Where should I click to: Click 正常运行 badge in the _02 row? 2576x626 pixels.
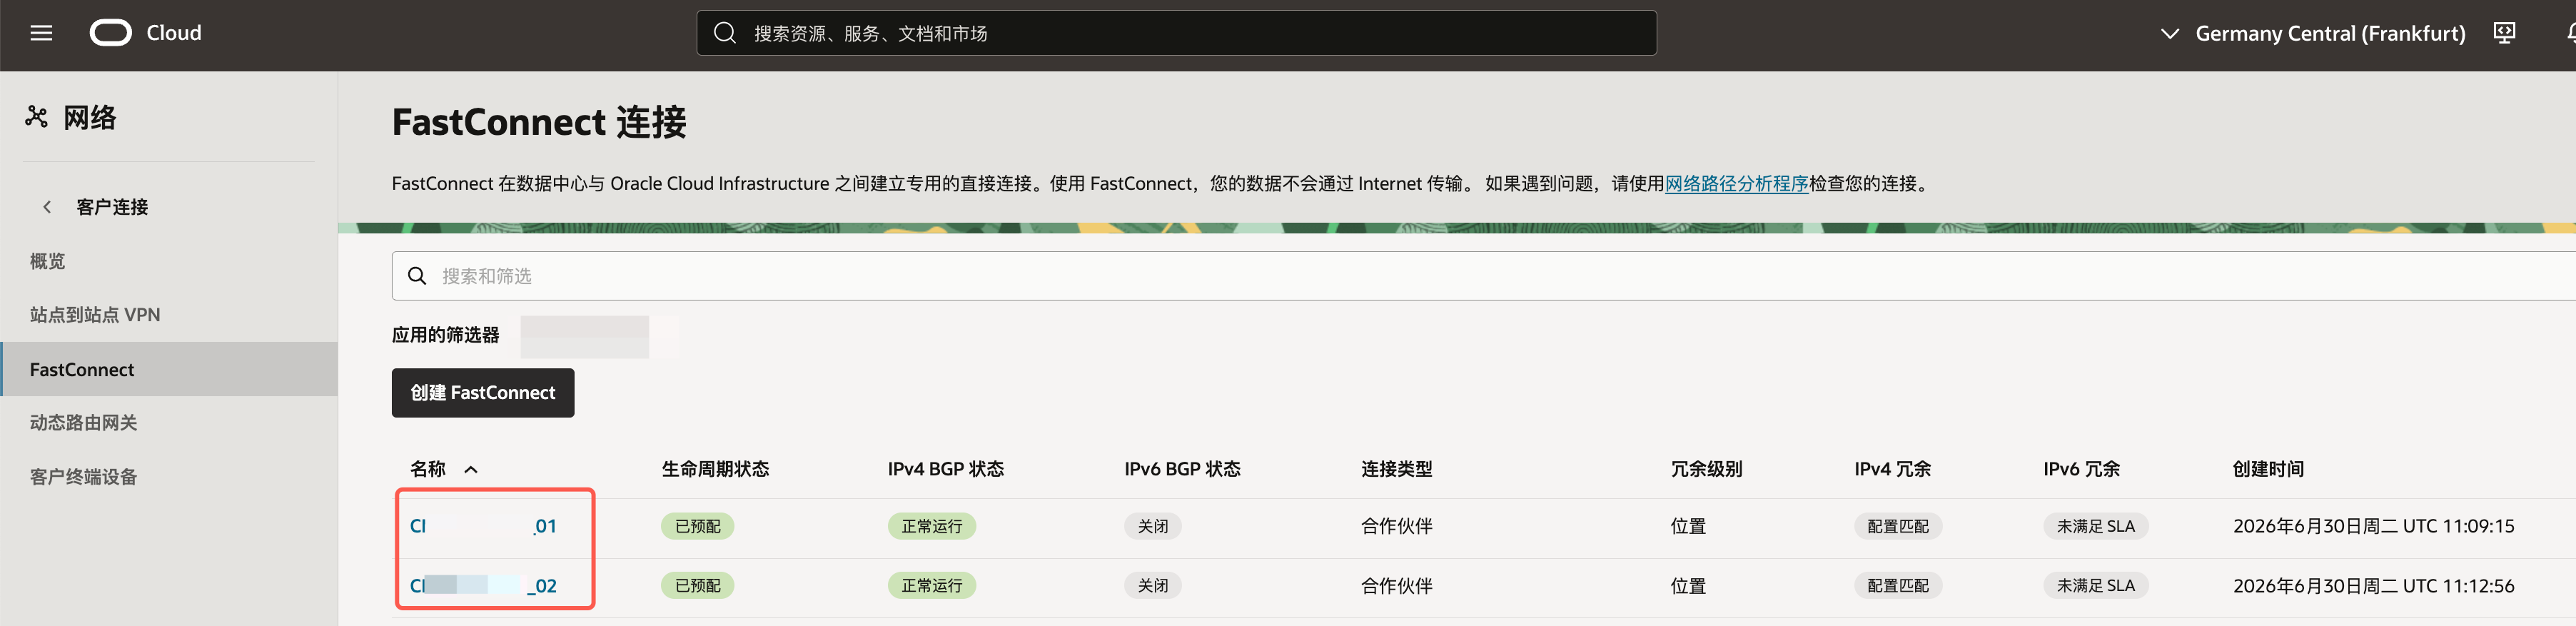point(932,586)
